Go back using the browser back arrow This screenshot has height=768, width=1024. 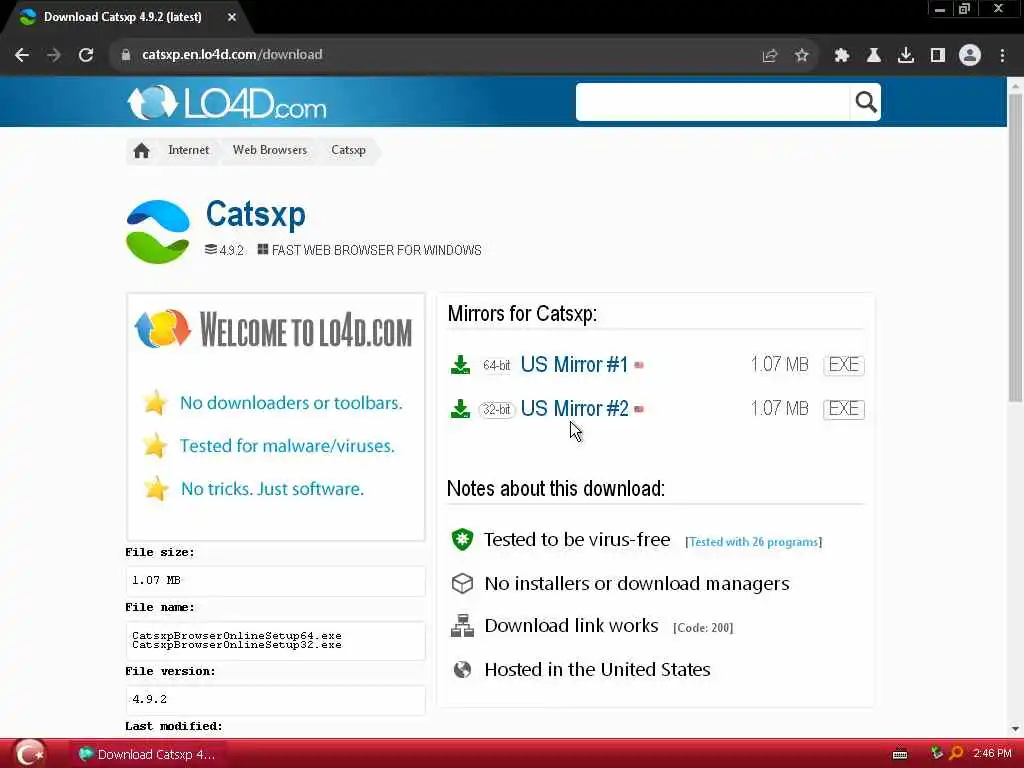point(22,55)
